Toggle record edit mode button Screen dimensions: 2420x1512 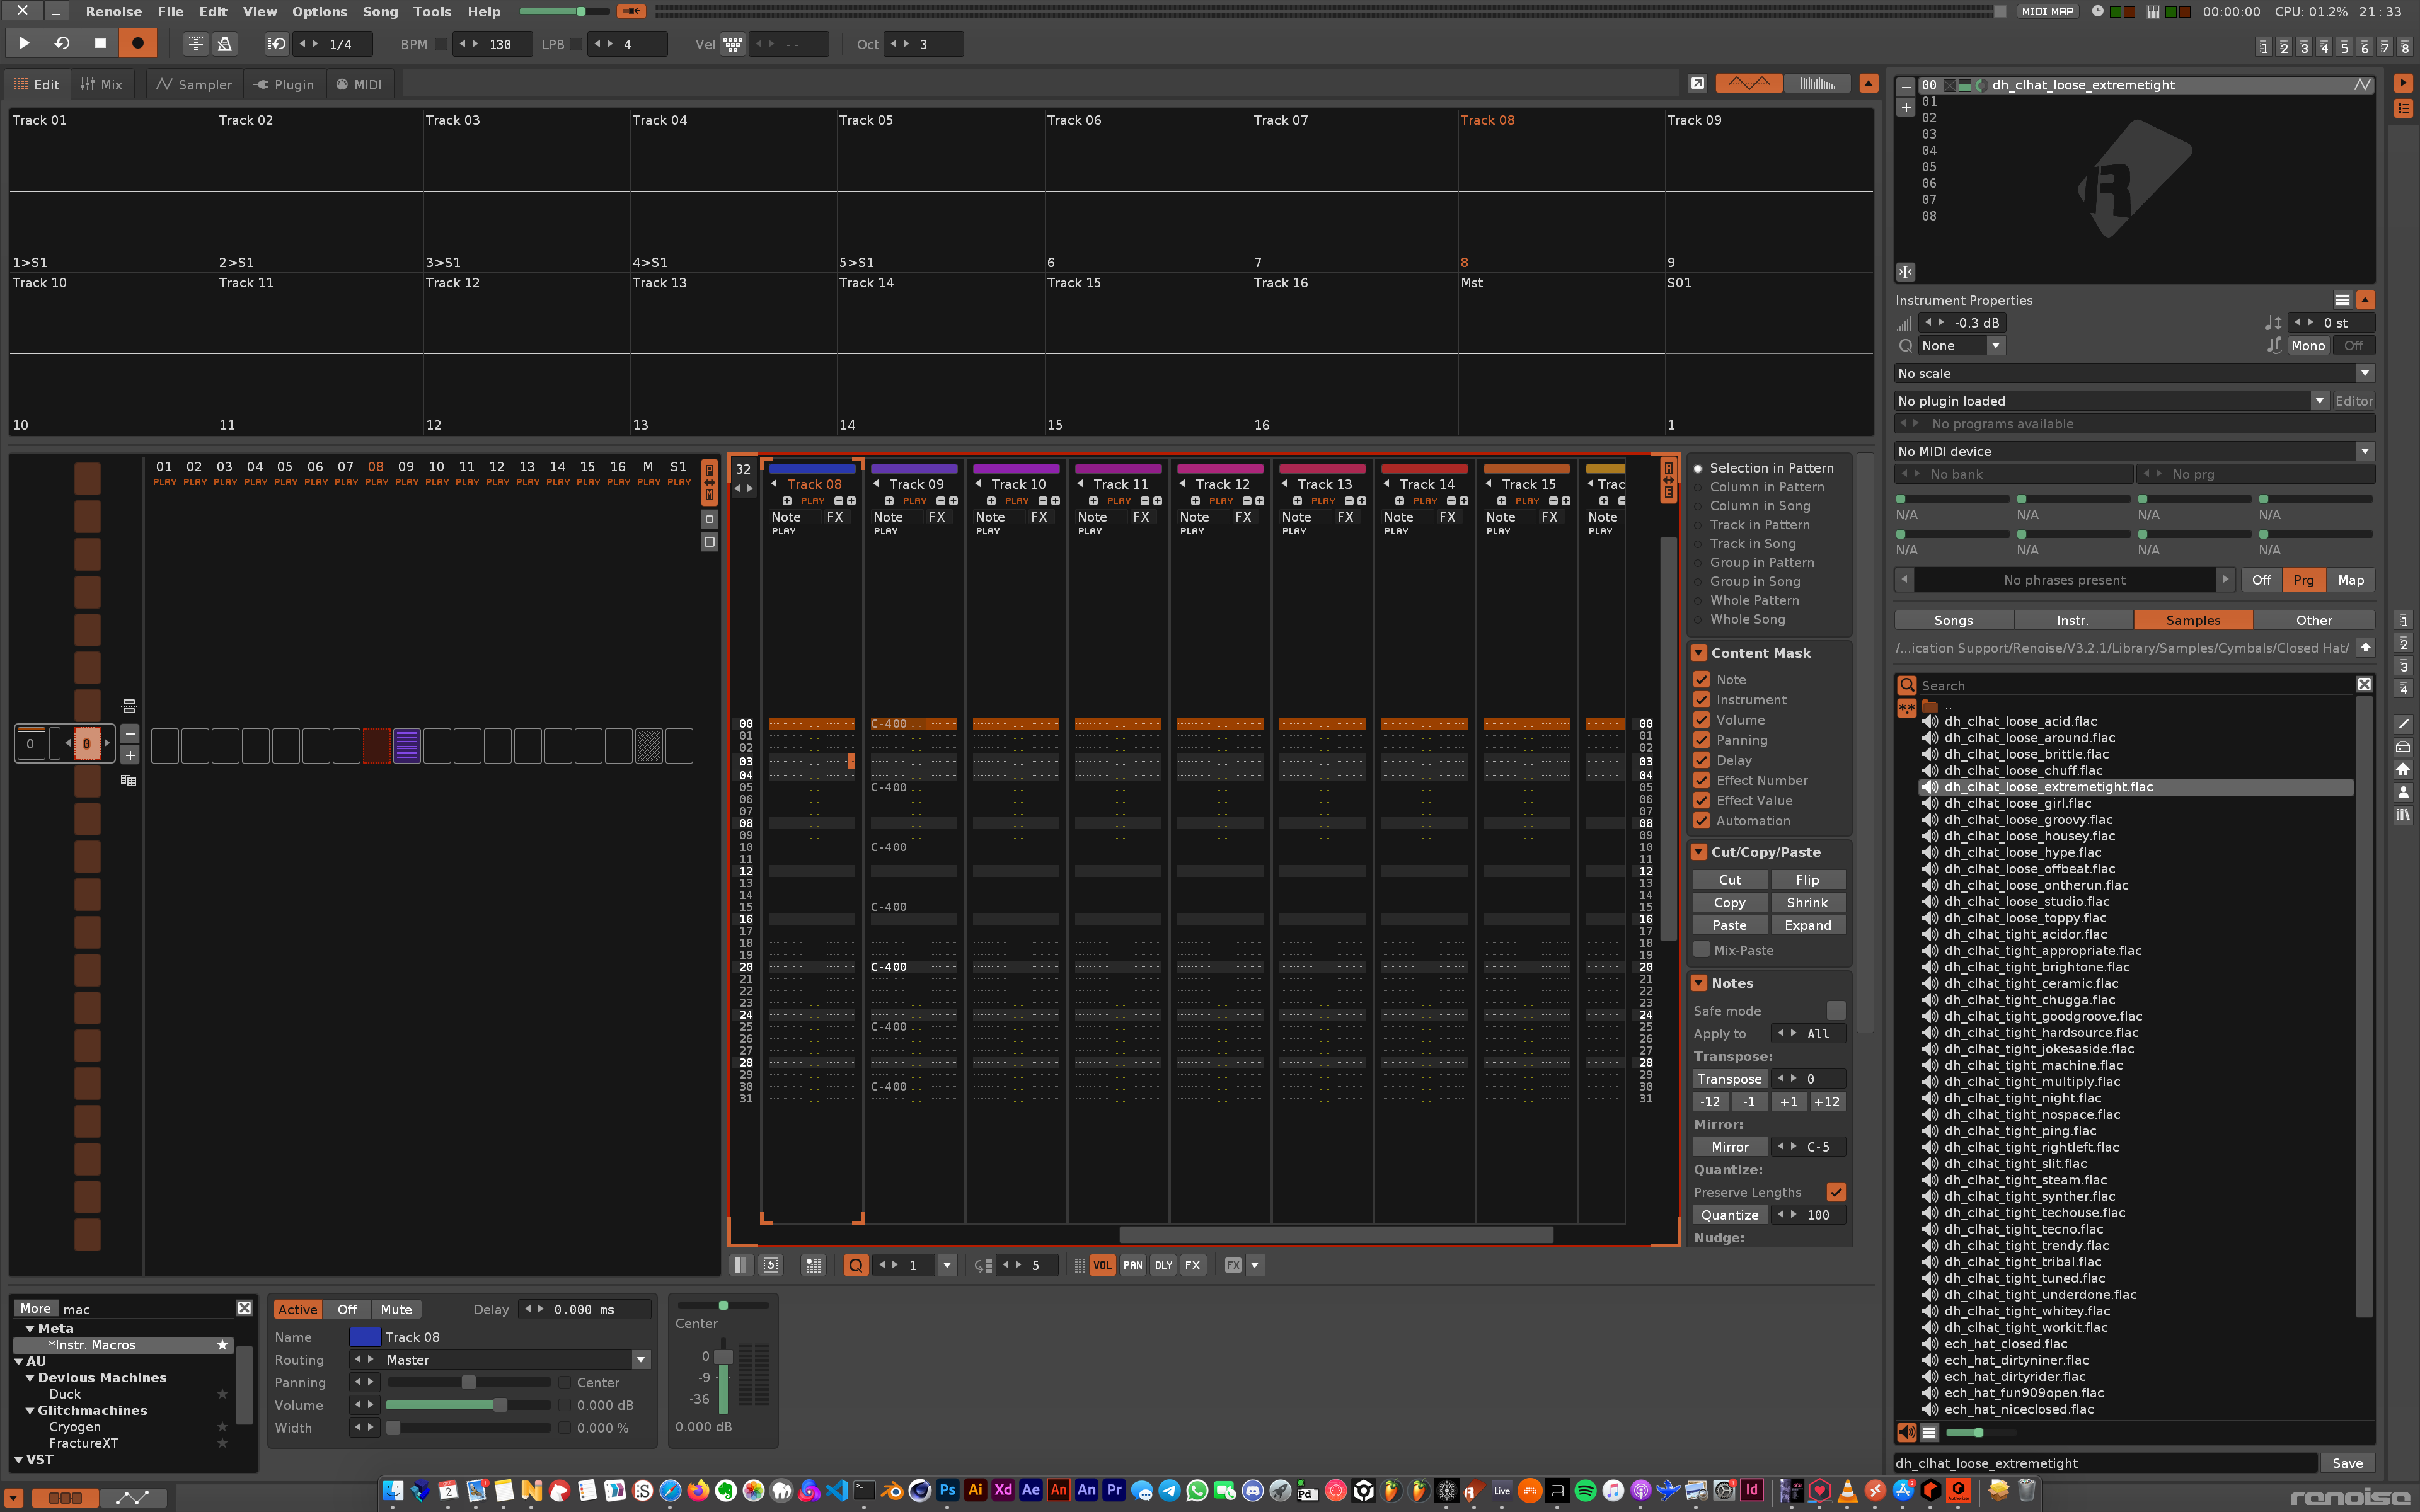pyautogui.click(x=138, y=43)
